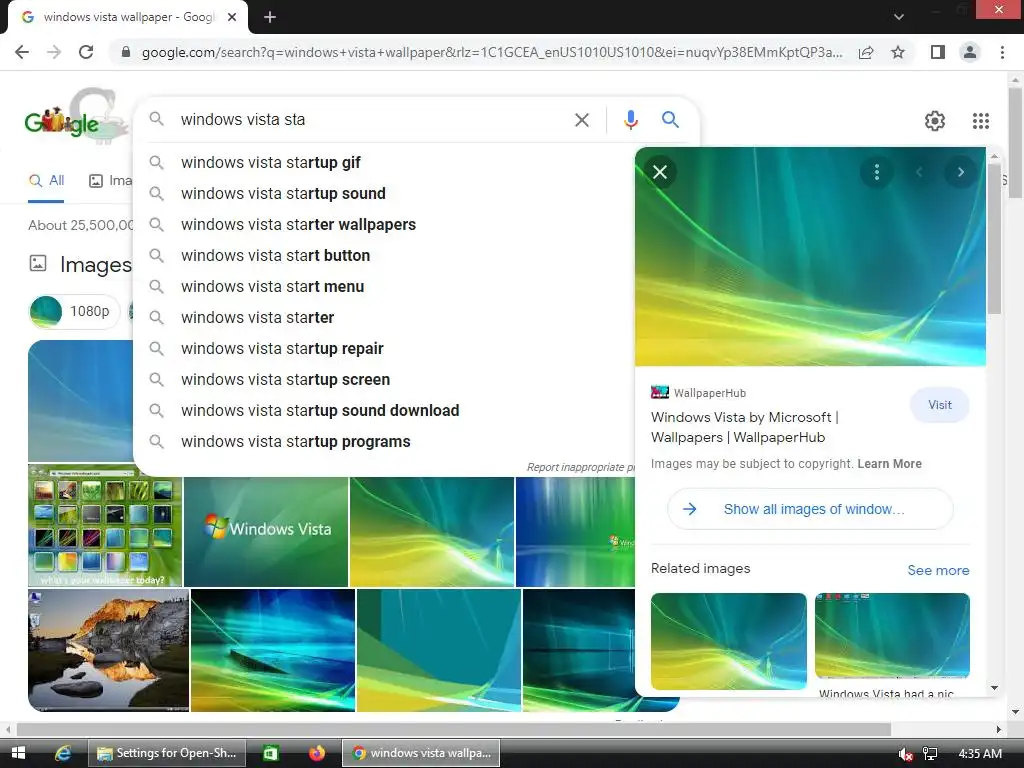1024x768 pixels.
Task: Submit search with the blue magnifier
Action: coord(670,120)
